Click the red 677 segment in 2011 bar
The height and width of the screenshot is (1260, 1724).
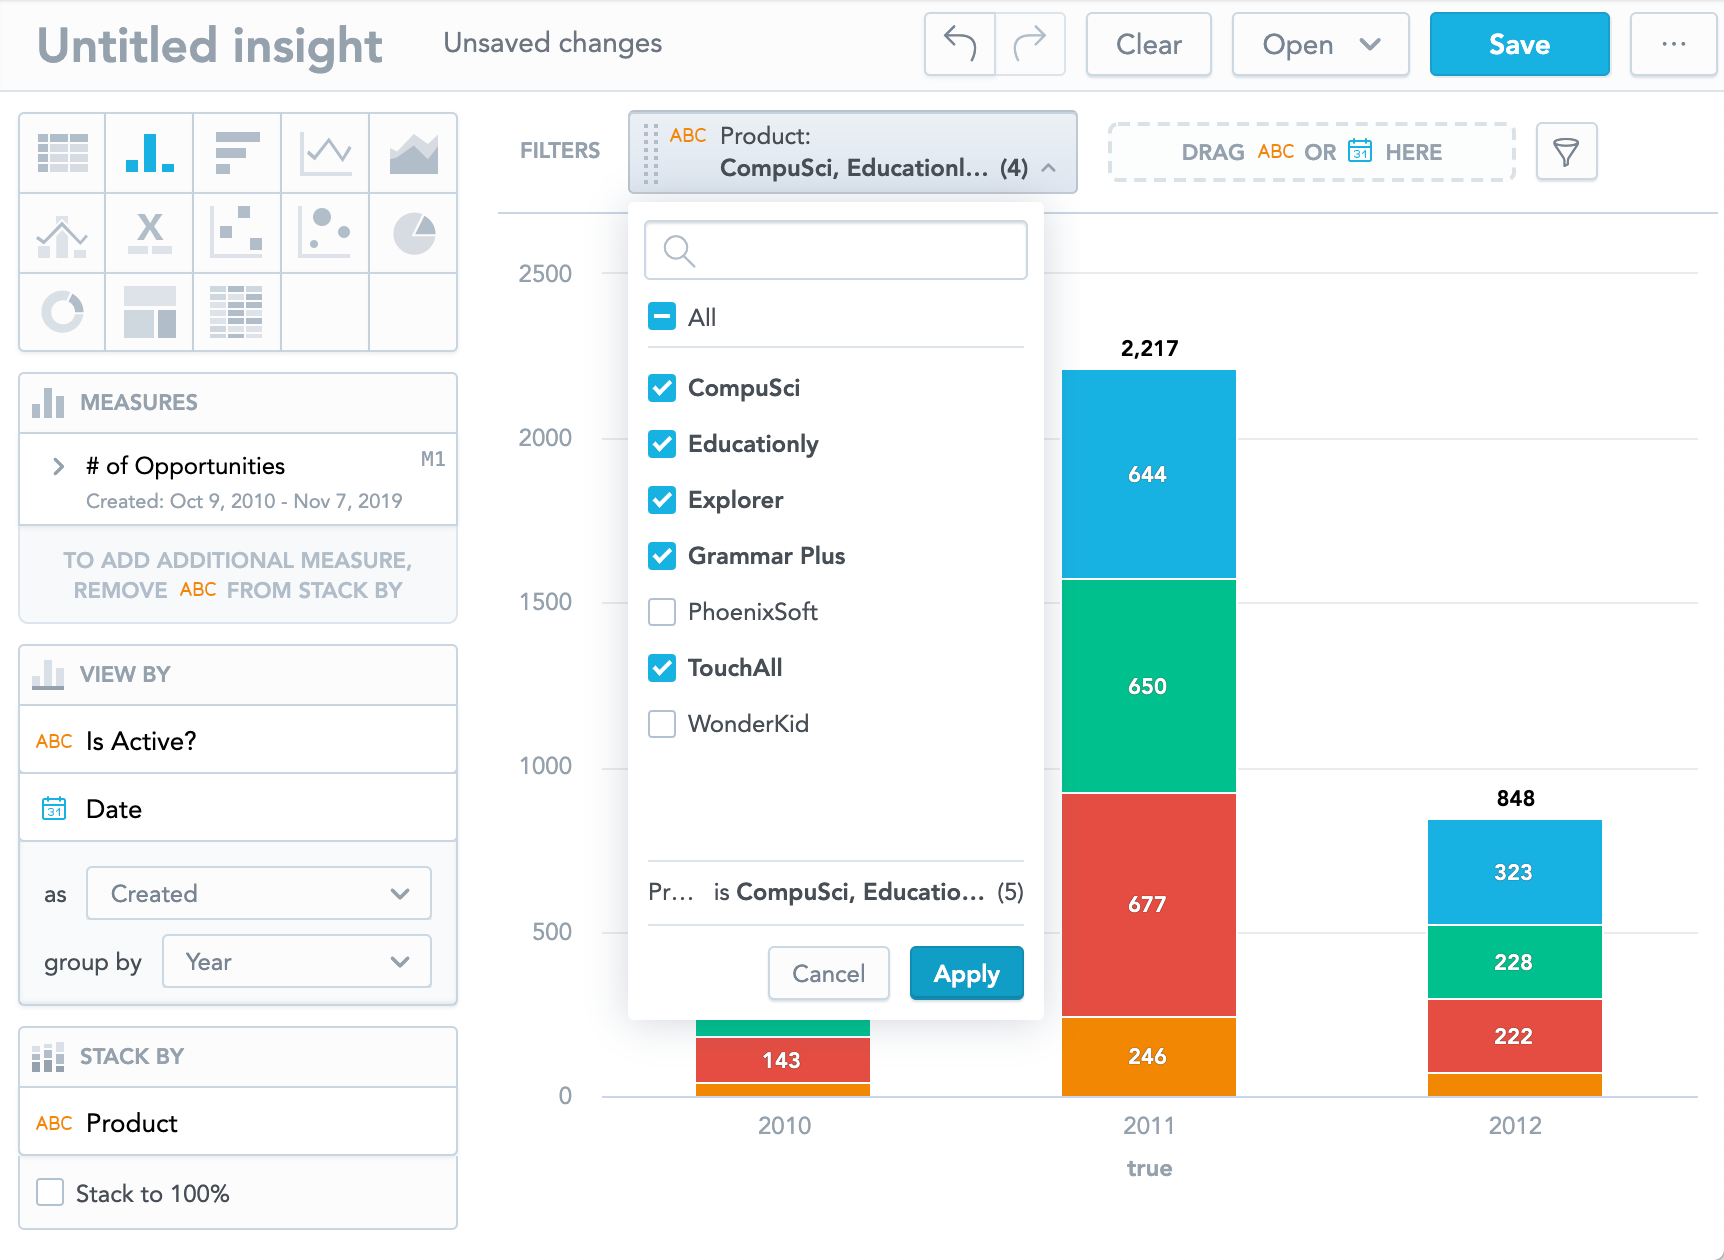(1148, 905)
